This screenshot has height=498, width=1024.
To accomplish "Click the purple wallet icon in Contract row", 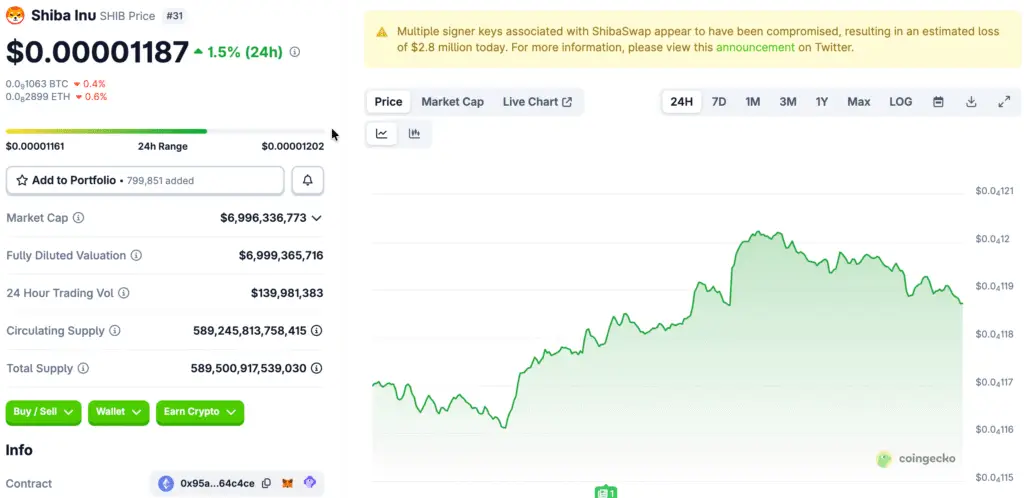I will (310, 483).
